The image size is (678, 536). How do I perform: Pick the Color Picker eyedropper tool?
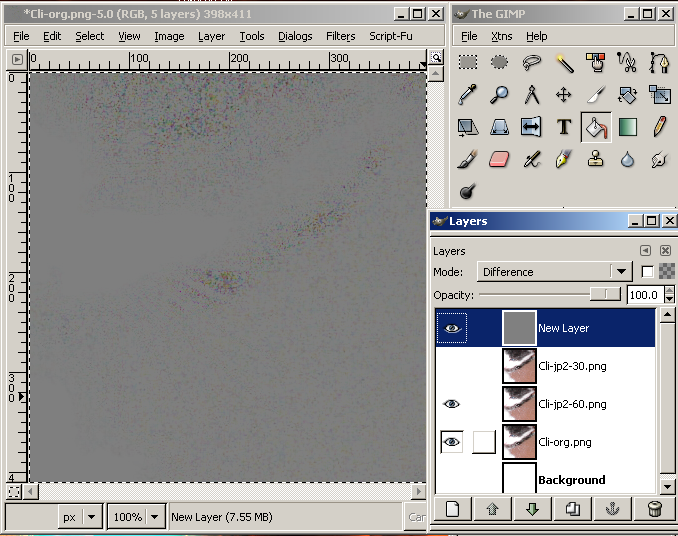pos(468,95)
